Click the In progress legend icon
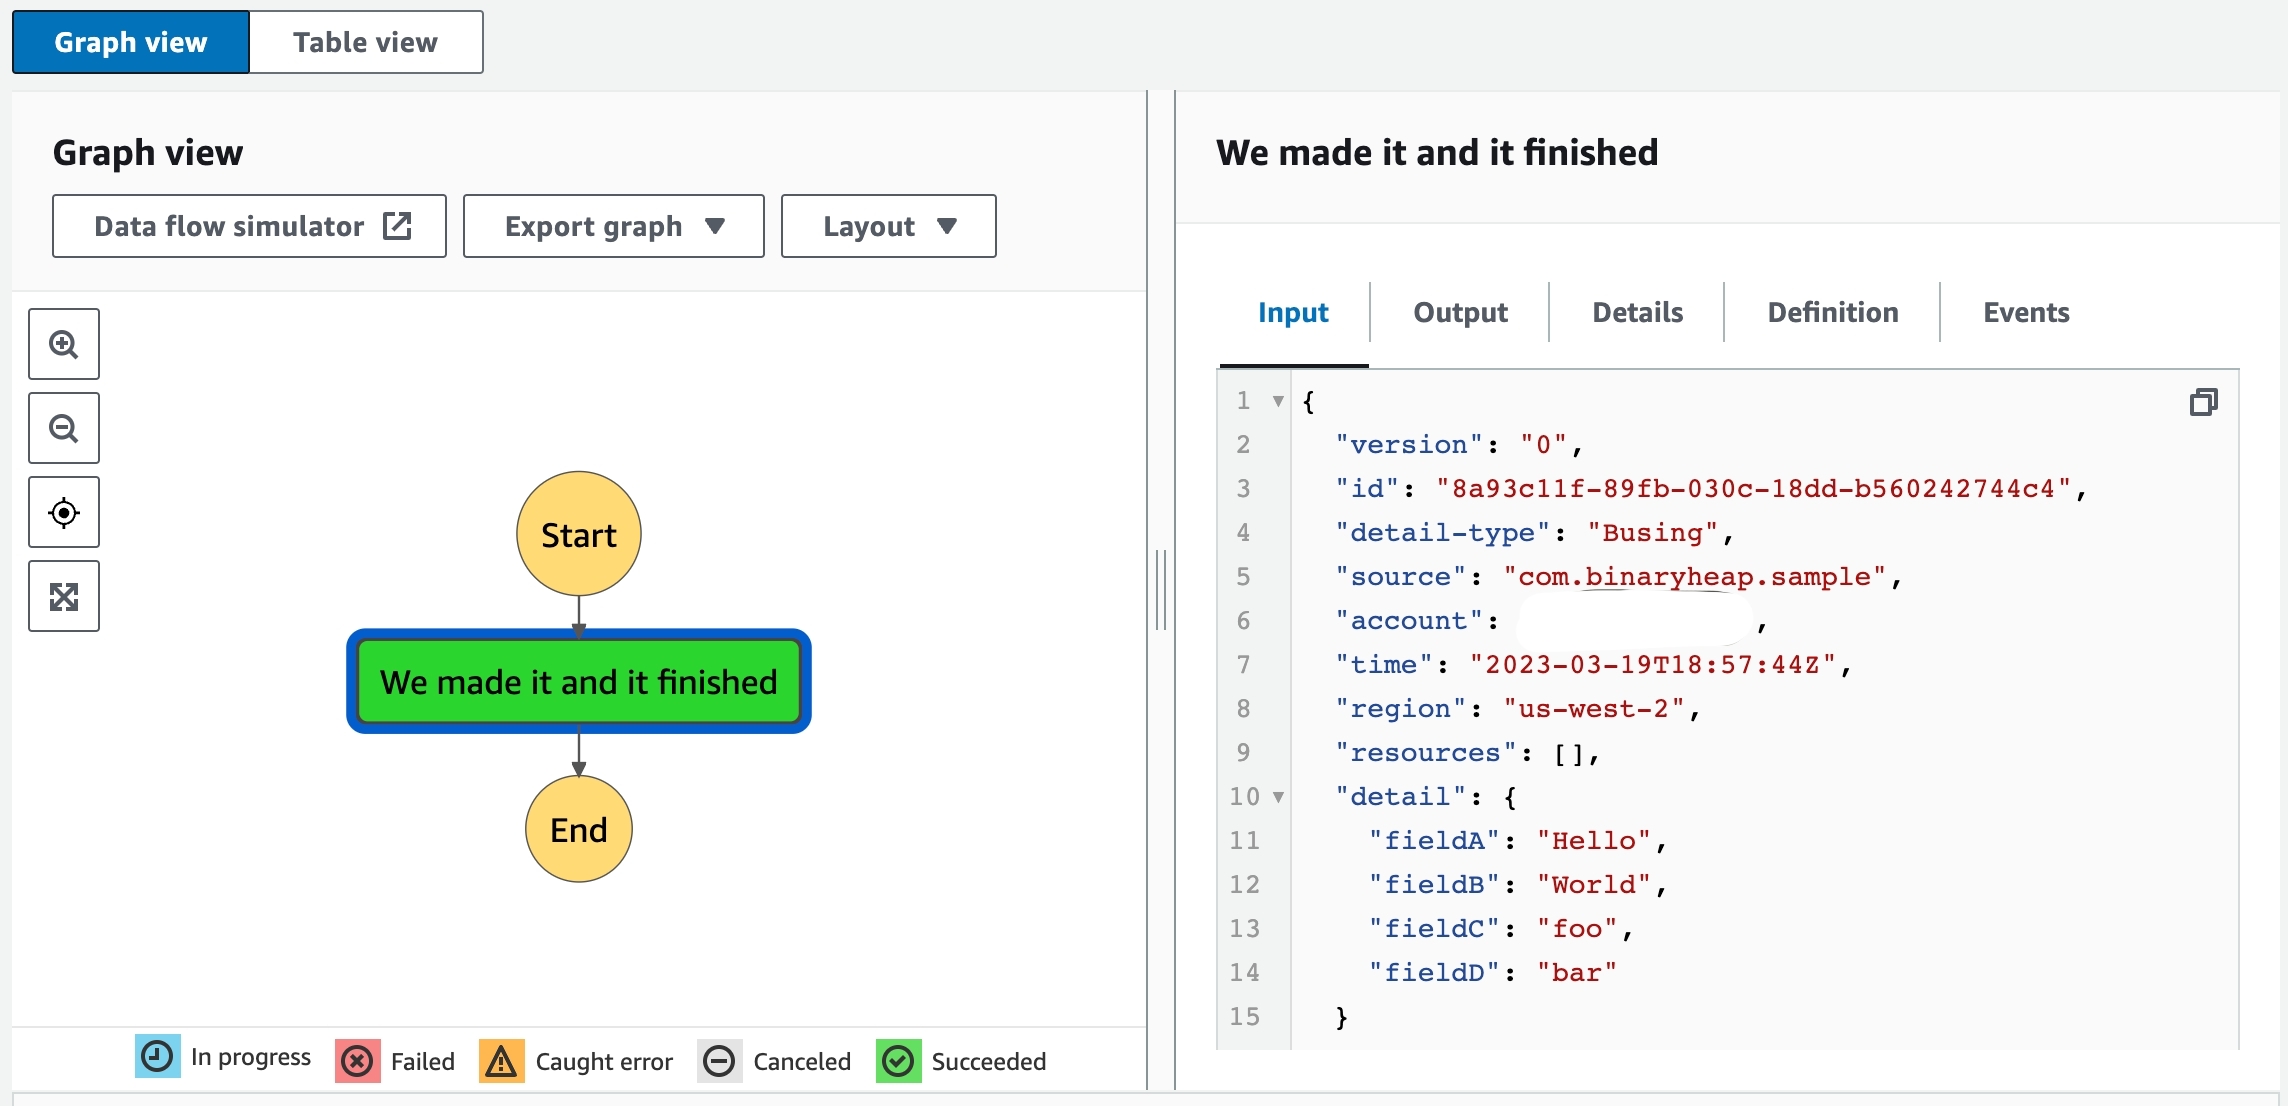Viewport: 2288px width, 1106px height. coord(158,1056)
